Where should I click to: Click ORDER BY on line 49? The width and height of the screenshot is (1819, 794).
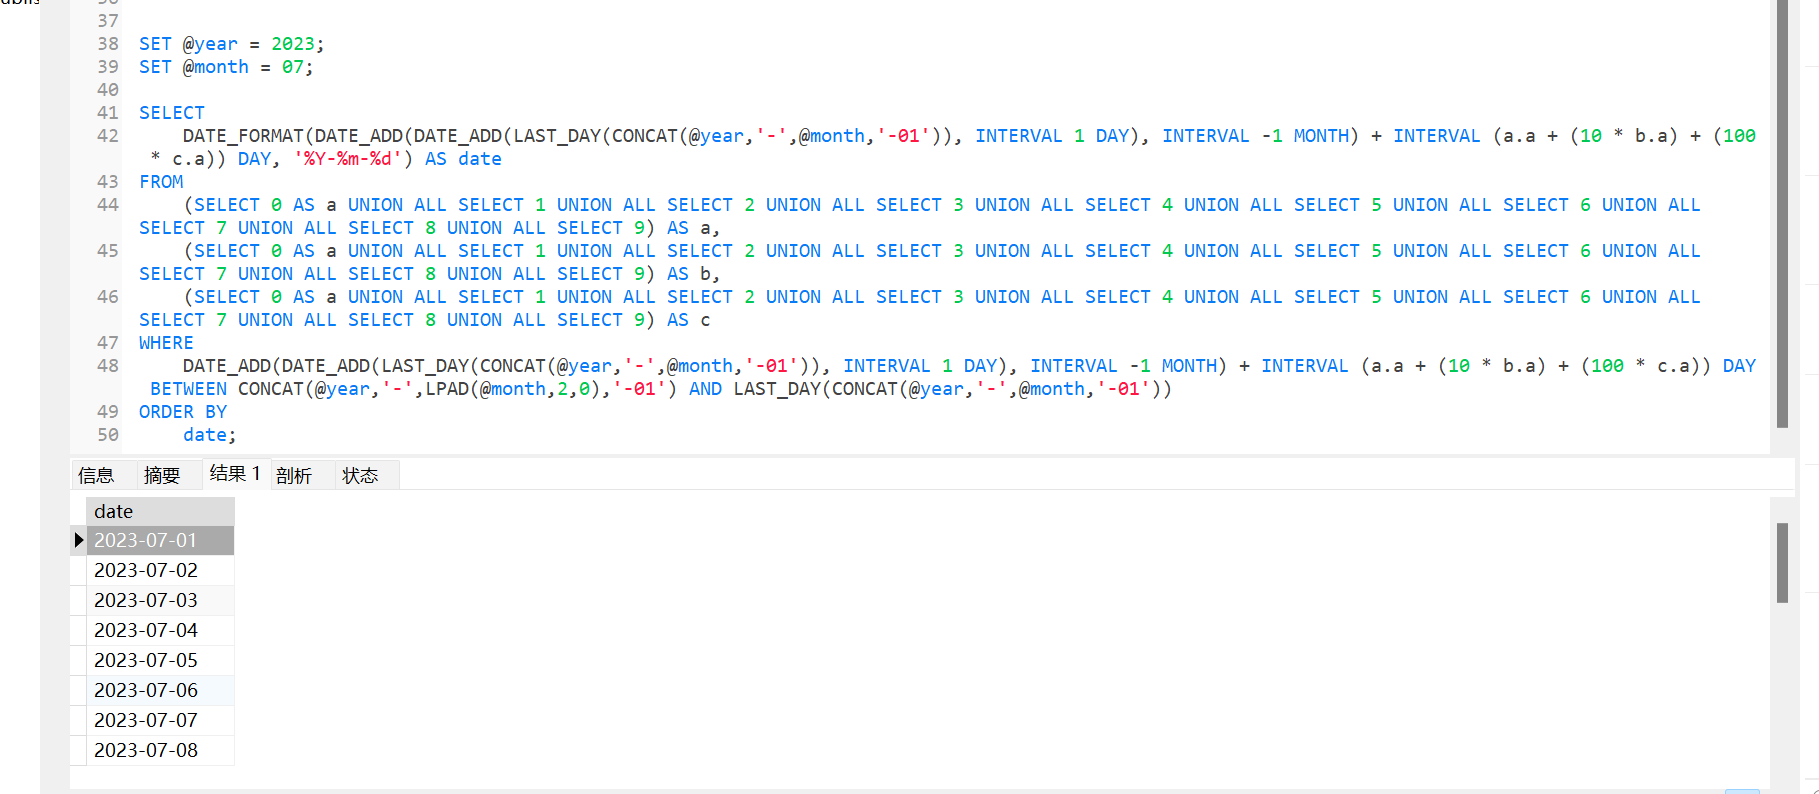[183, 412]
